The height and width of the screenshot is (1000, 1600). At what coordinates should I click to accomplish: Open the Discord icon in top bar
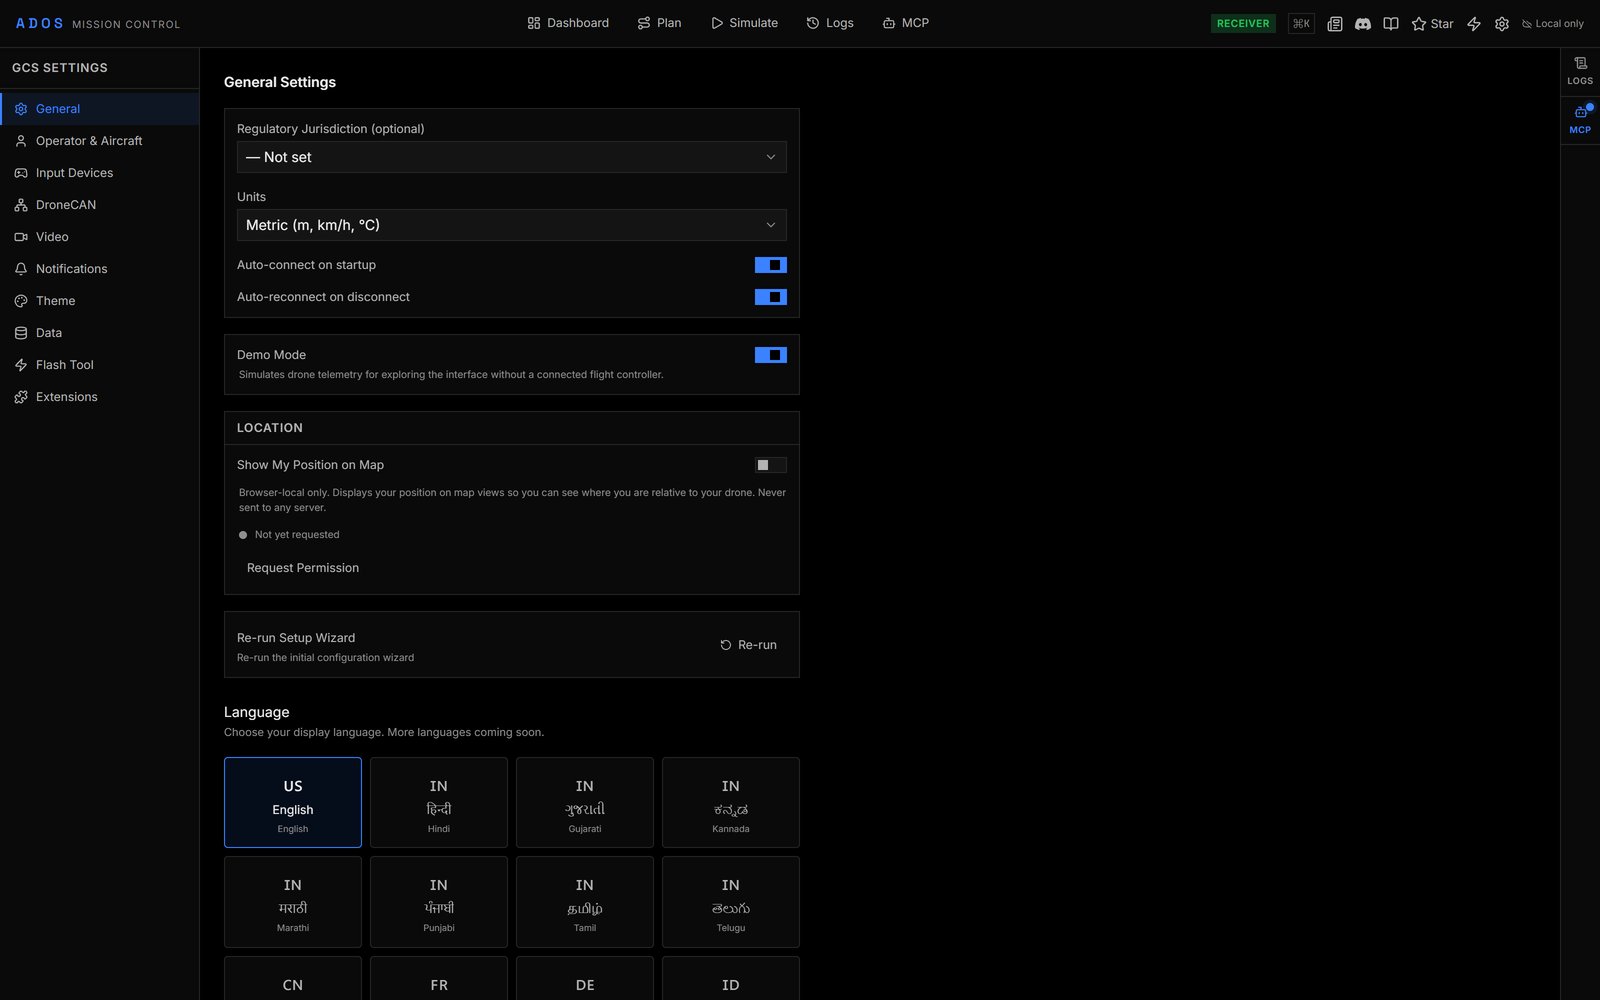pos(1362,23)
